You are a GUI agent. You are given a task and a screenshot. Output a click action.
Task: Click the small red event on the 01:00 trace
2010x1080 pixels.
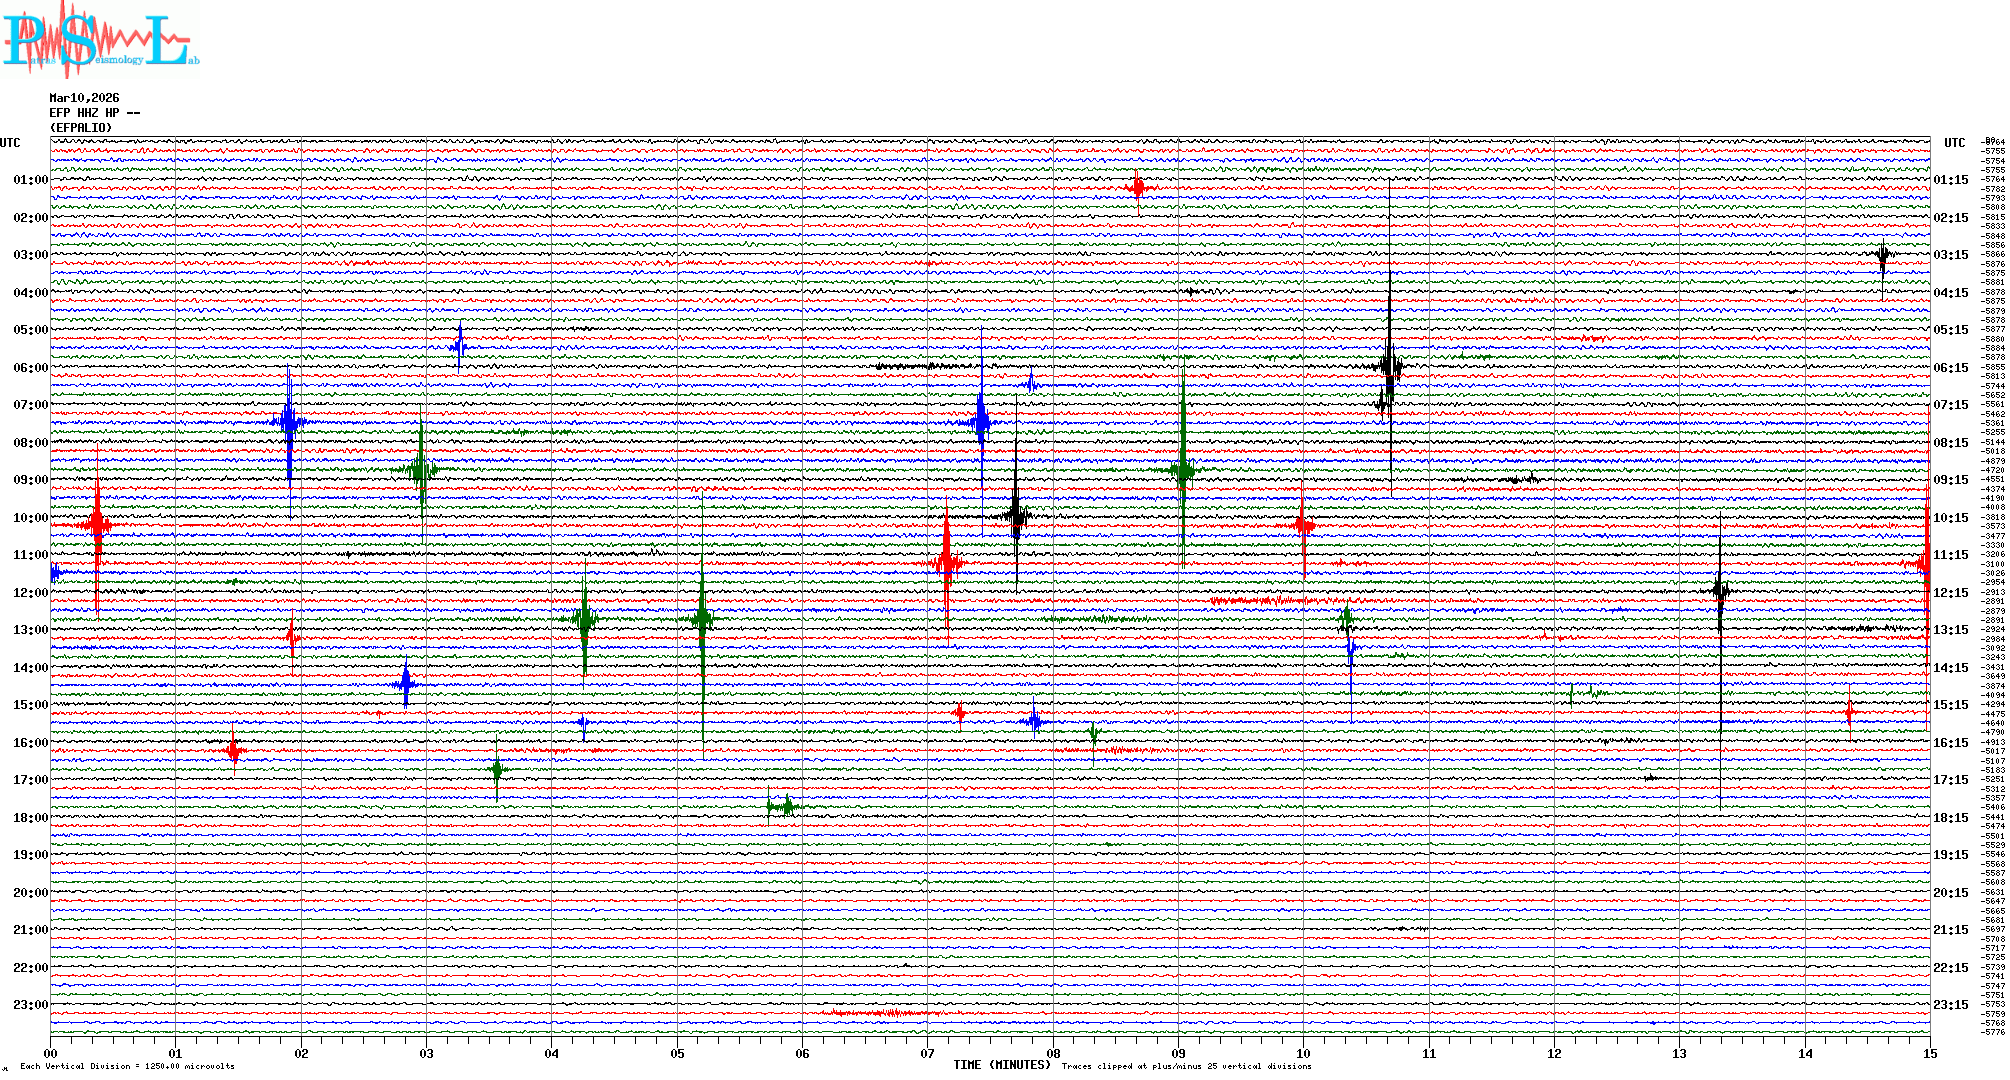(x=1137, y=187)
